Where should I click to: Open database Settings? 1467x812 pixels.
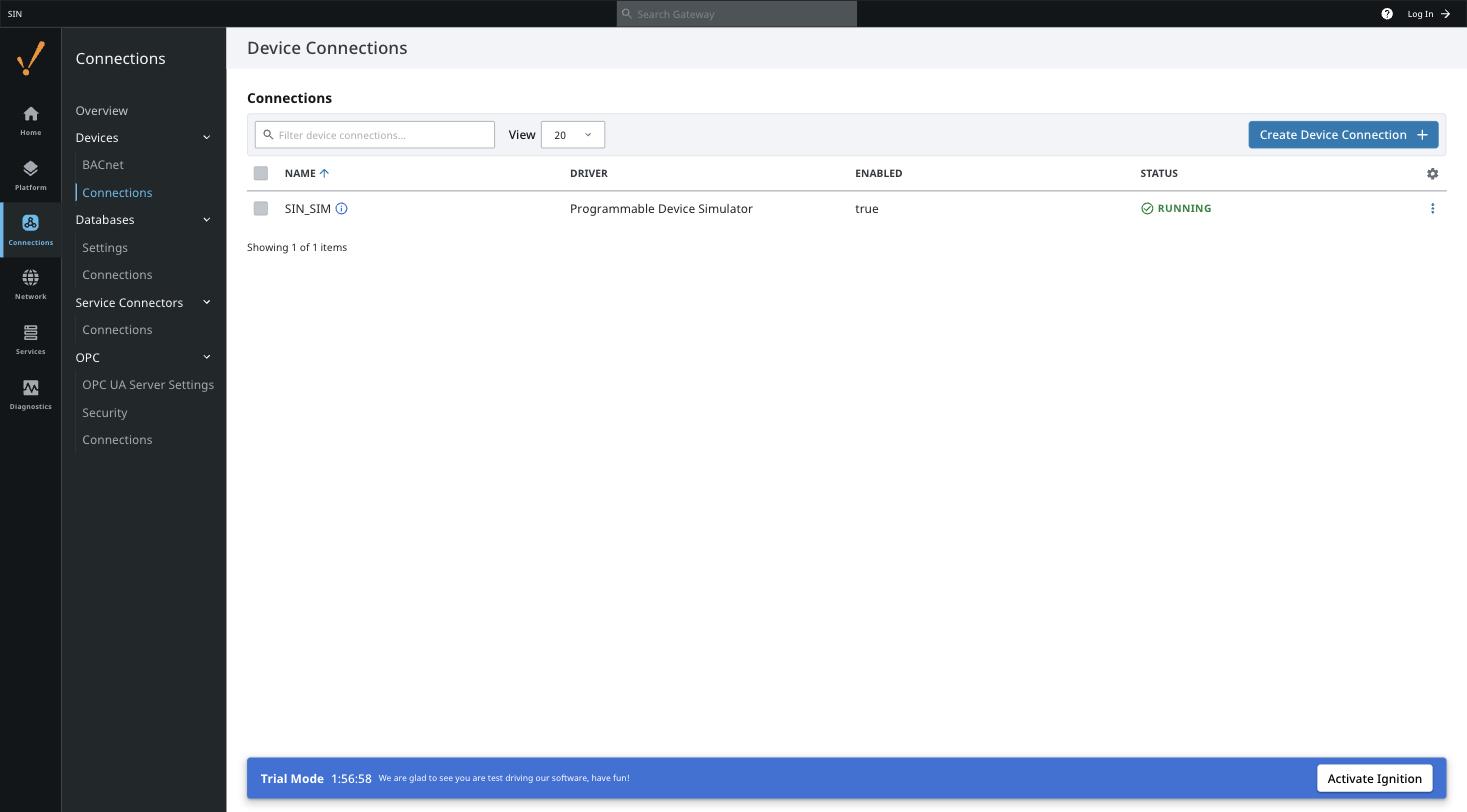click(105, 248)
